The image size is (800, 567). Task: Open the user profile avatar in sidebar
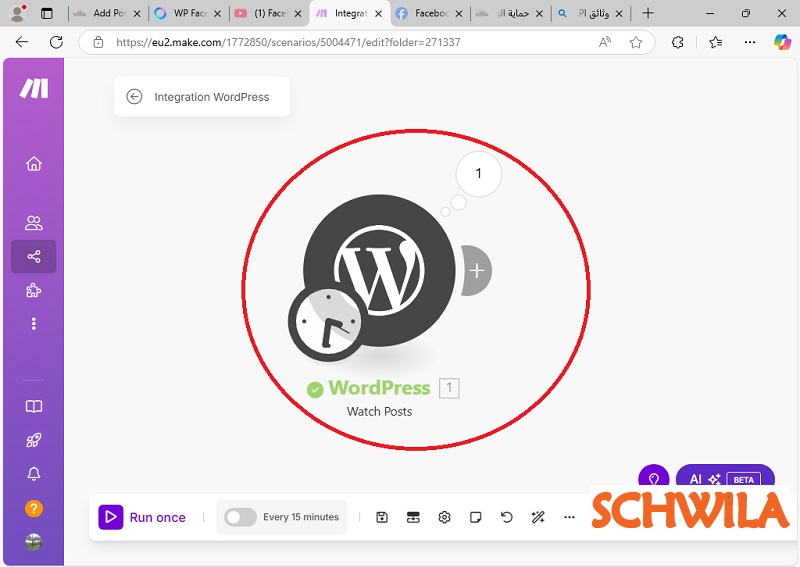pos(34,542)
